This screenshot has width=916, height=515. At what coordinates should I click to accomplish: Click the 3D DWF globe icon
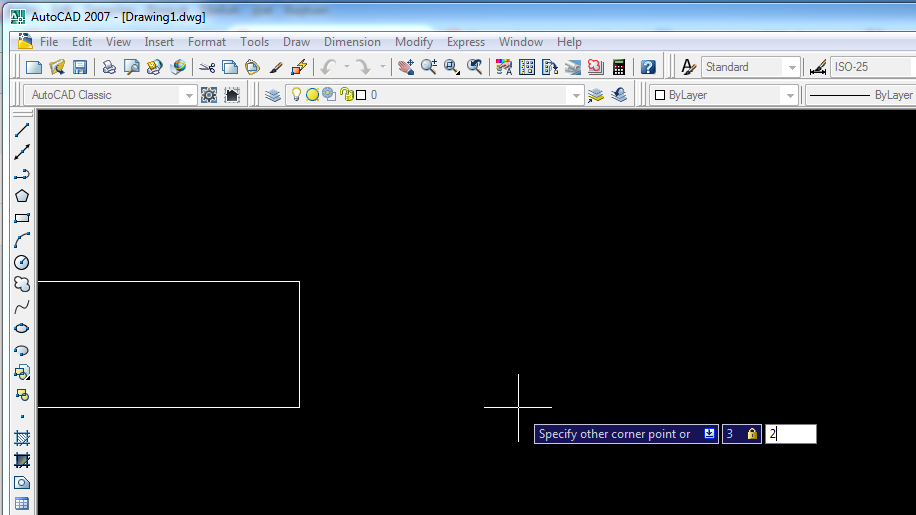[178, 67]
